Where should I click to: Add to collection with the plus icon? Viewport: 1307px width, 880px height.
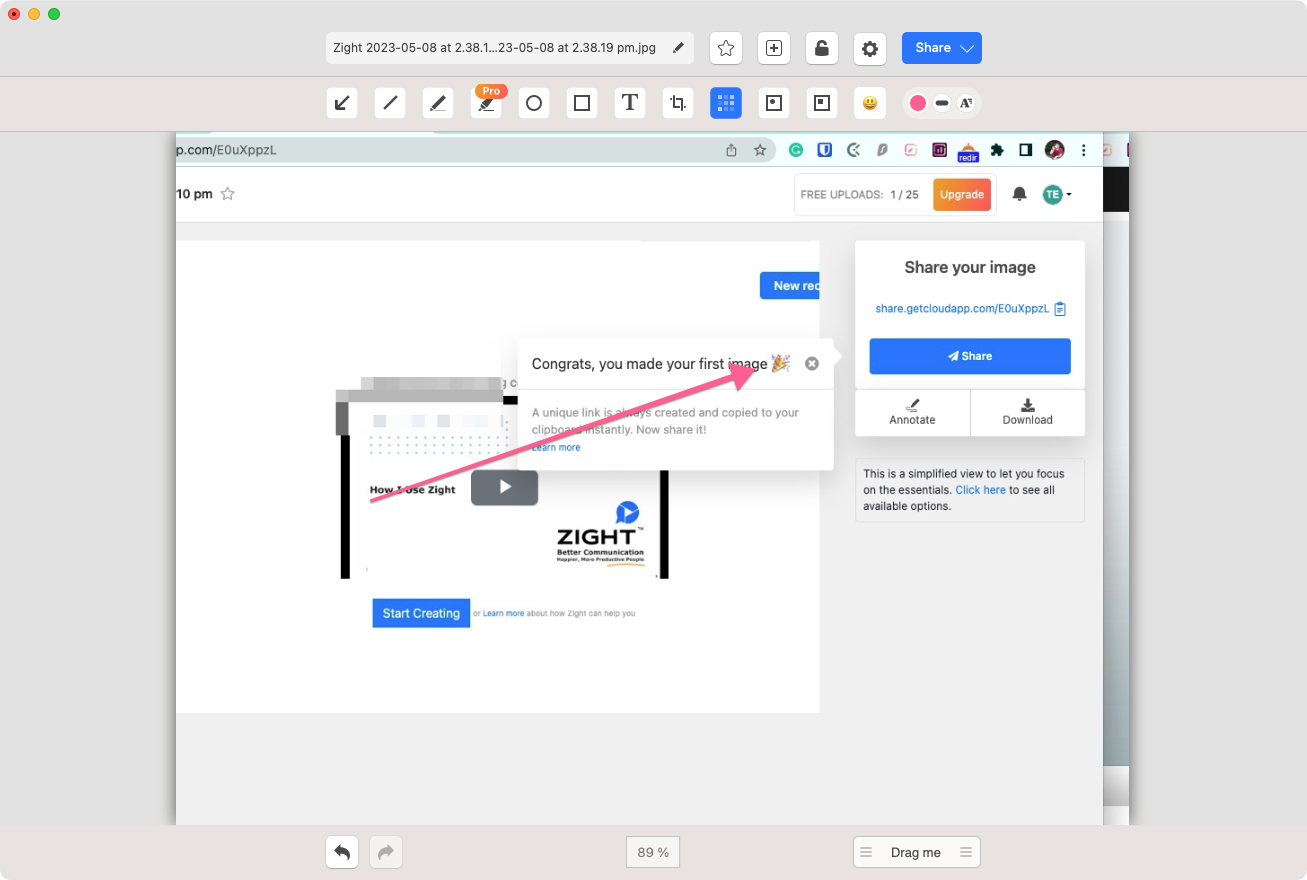pyautogui.click(x=774, y=48)
